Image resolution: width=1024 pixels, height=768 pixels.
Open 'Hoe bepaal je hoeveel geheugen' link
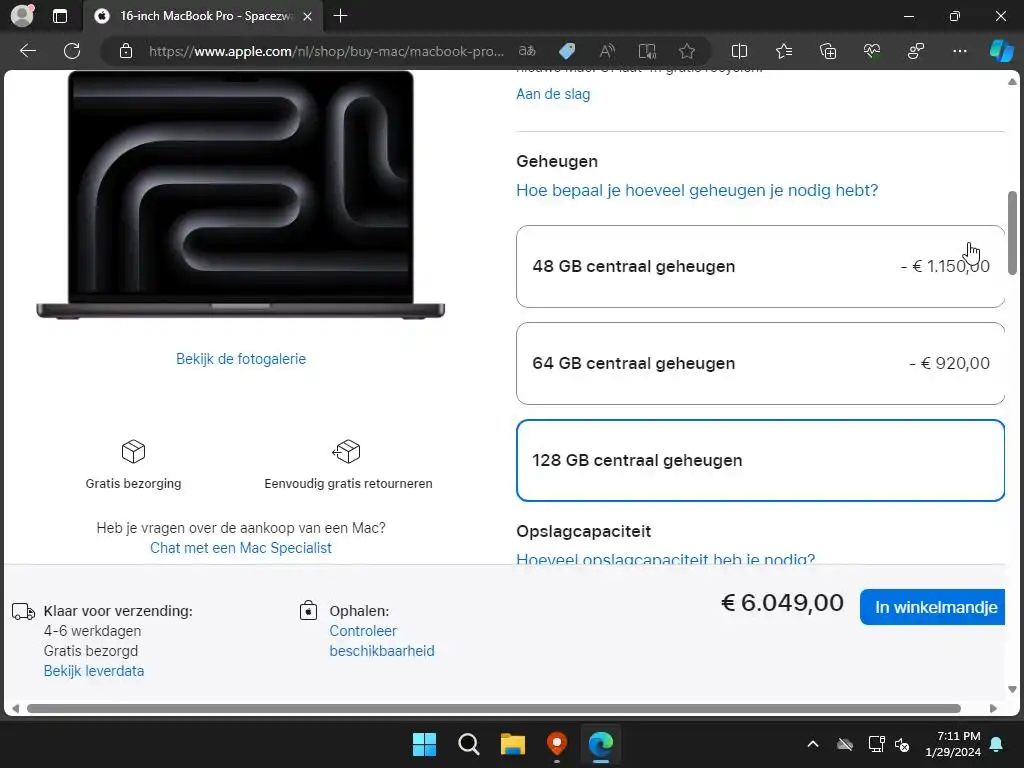pyautogui.click(x=697, y=190)
